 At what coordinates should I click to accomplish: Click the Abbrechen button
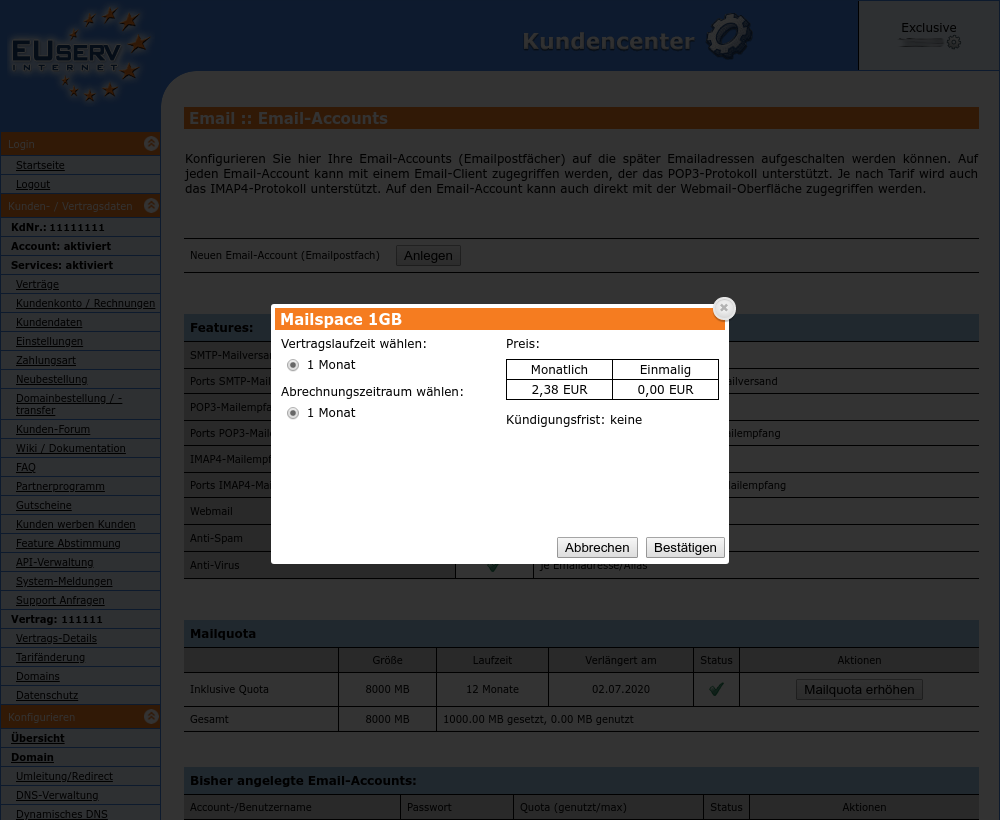pos(597,548)
